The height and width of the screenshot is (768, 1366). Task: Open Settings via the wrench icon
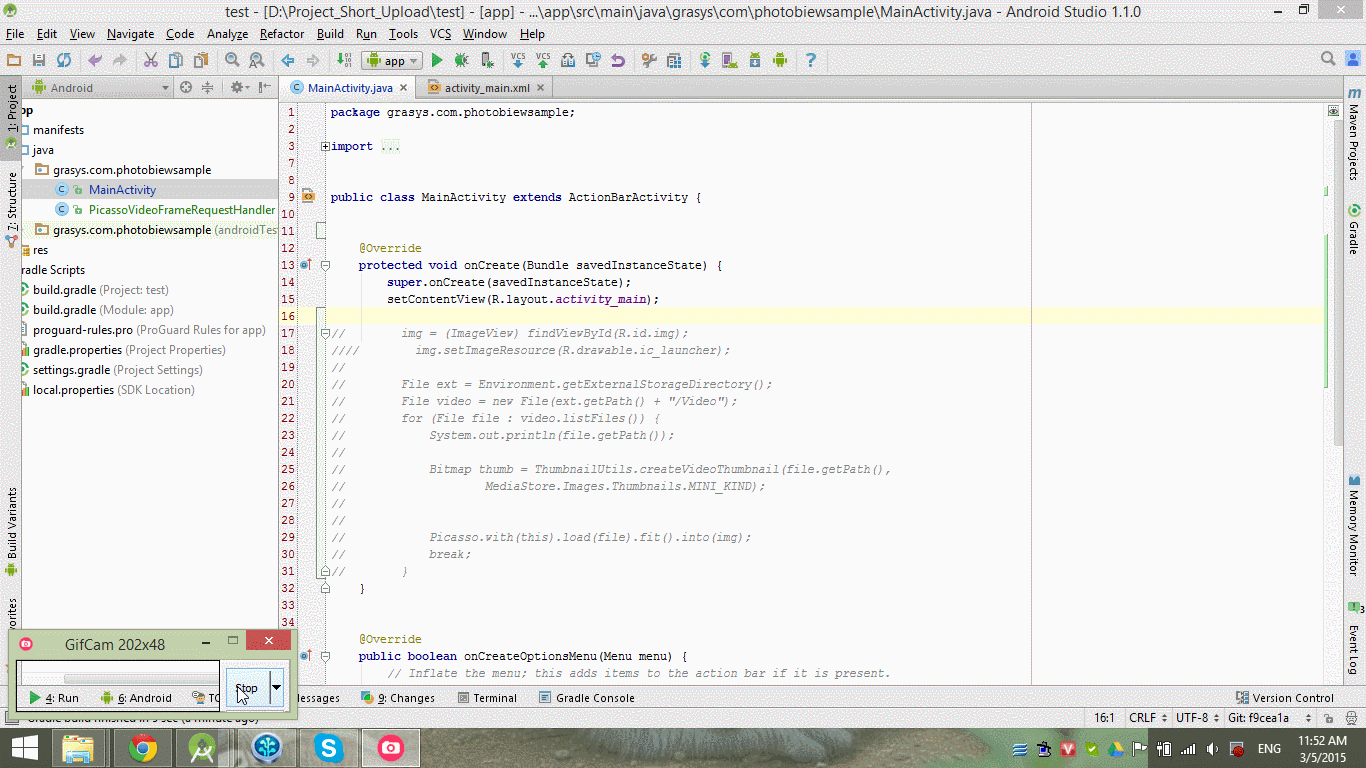(648, 60)
